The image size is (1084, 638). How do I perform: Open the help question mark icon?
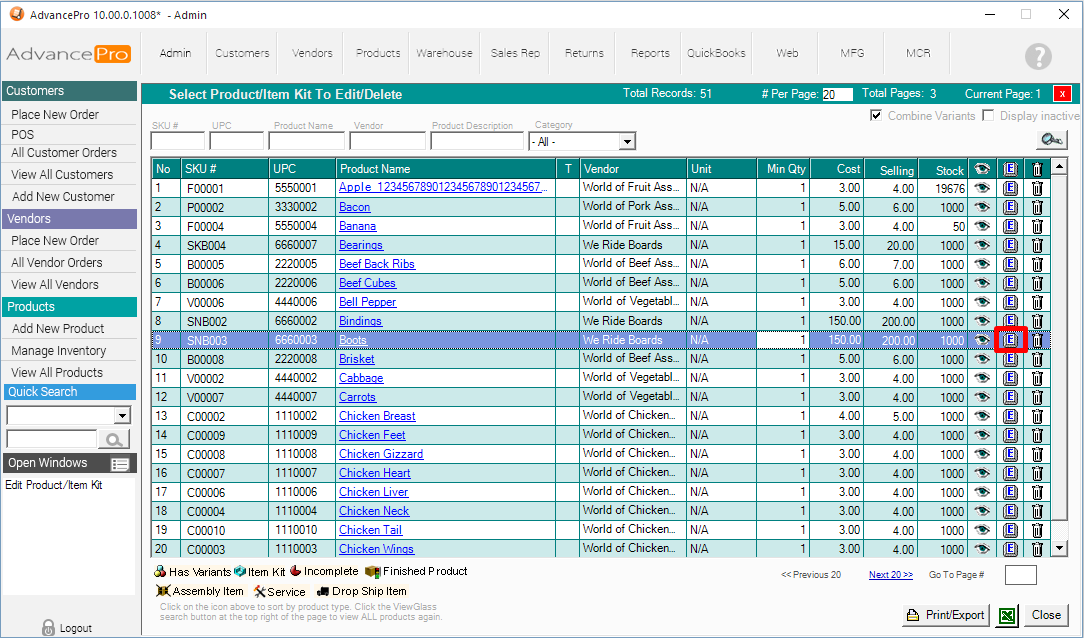(1039, 57)
